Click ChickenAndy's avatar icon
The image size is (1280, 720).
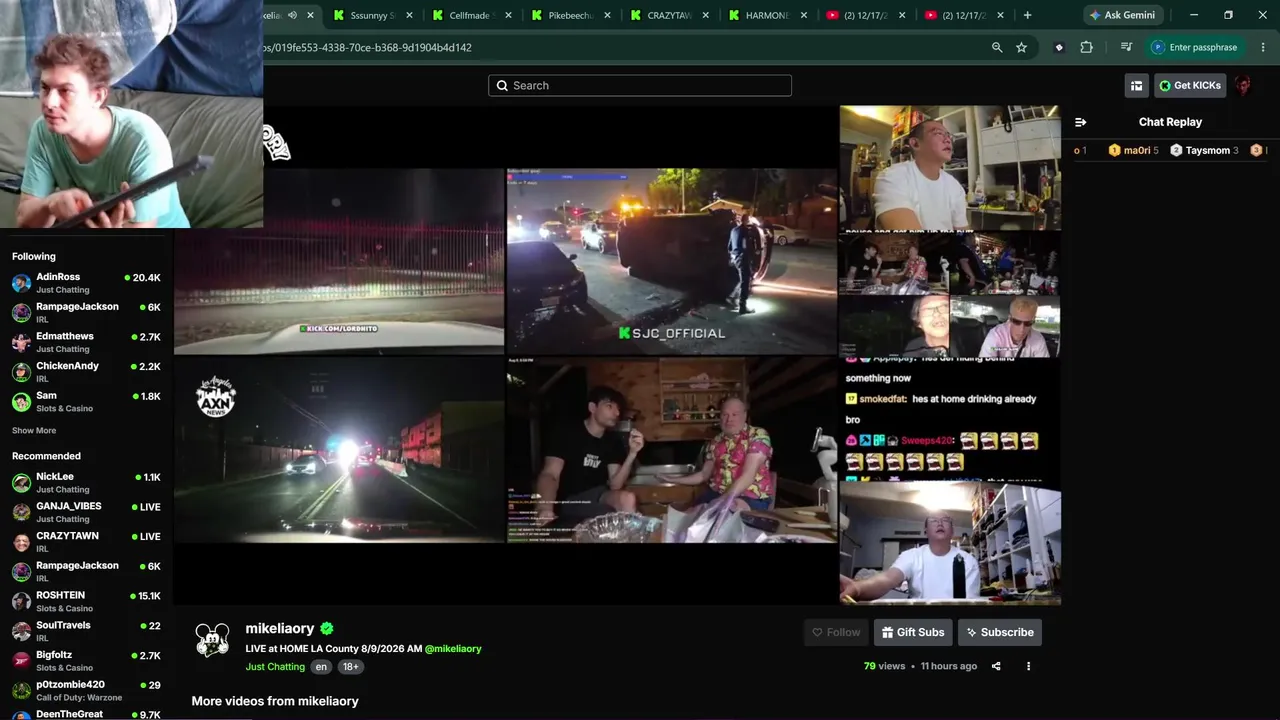(21, 372)
